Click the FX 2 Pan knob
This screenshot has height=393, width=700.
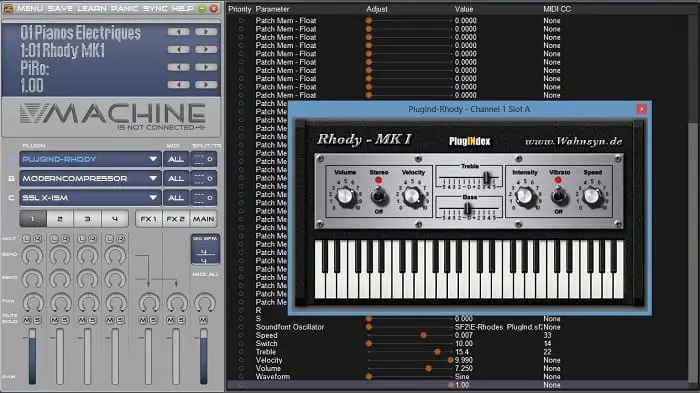176,303
